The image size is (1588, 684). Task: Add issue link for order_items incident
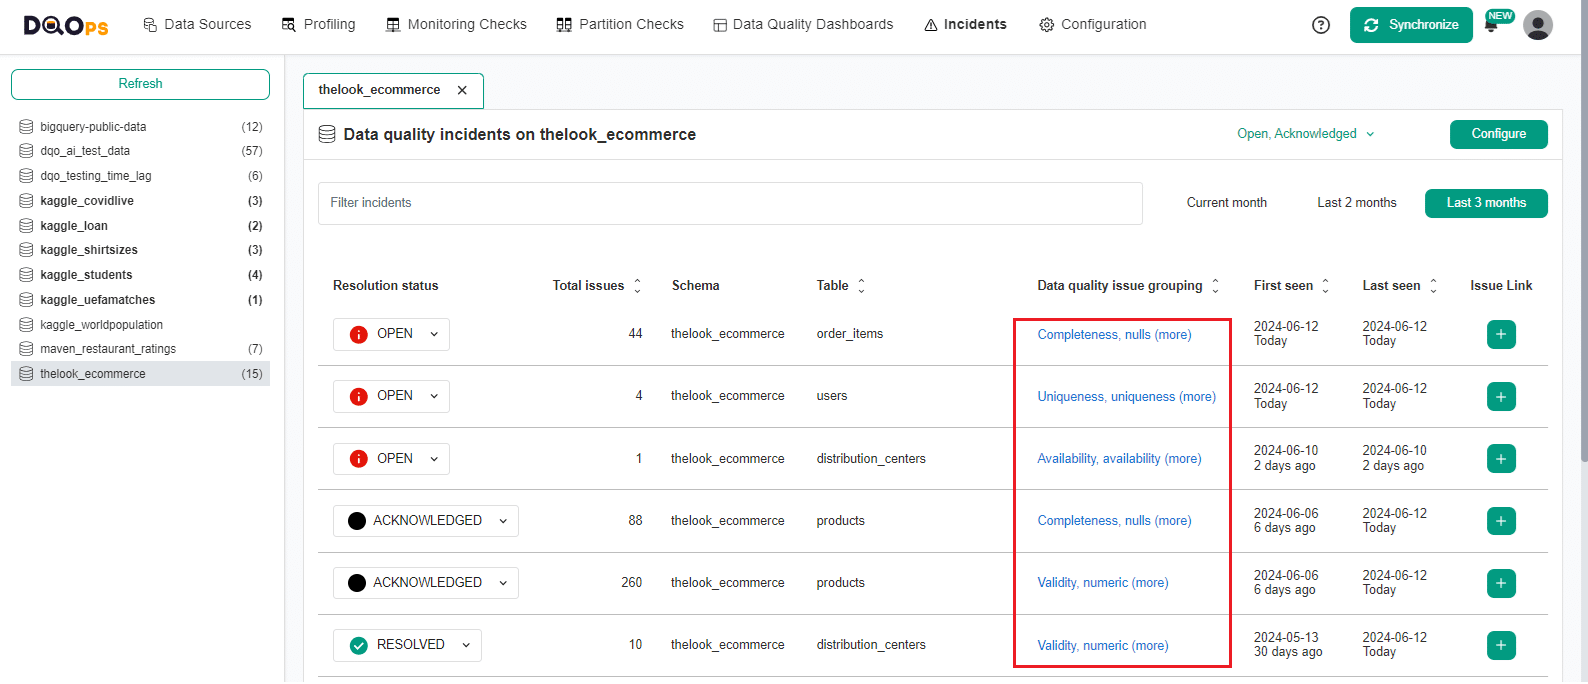point(1501,334)
